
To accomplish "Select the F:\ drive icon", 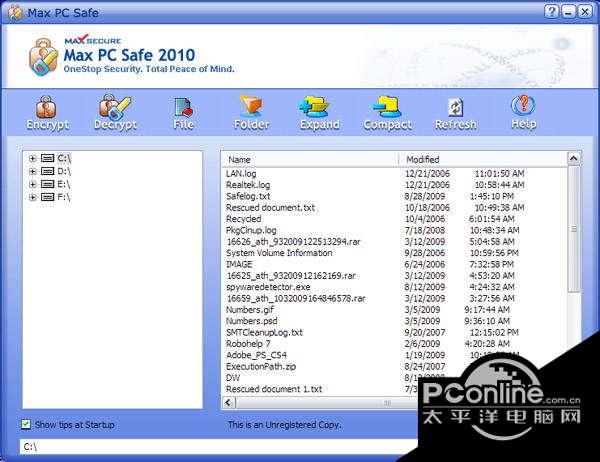I will pos(47,197).
